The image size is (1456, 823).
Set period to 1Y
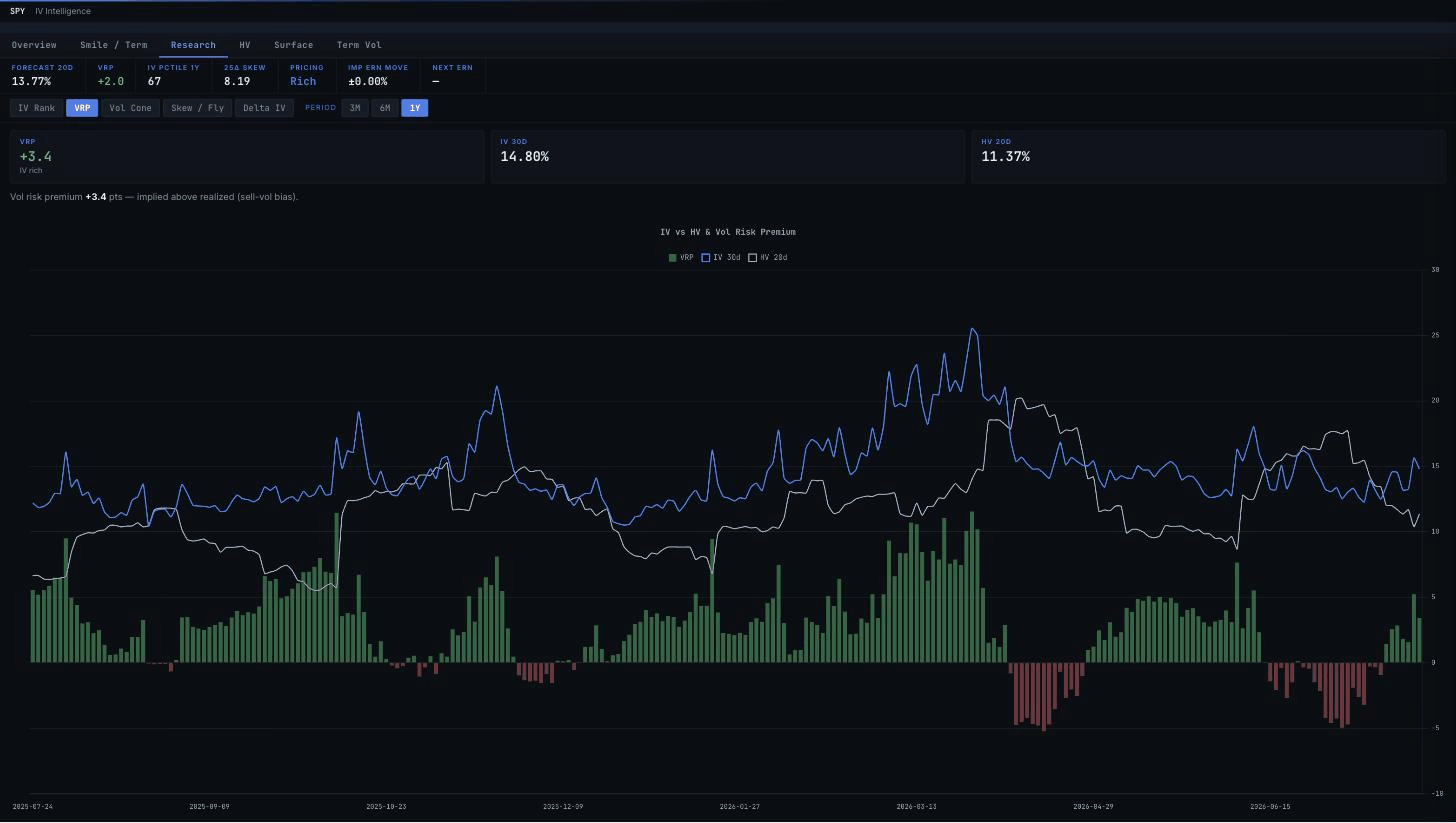click(415, 108)
